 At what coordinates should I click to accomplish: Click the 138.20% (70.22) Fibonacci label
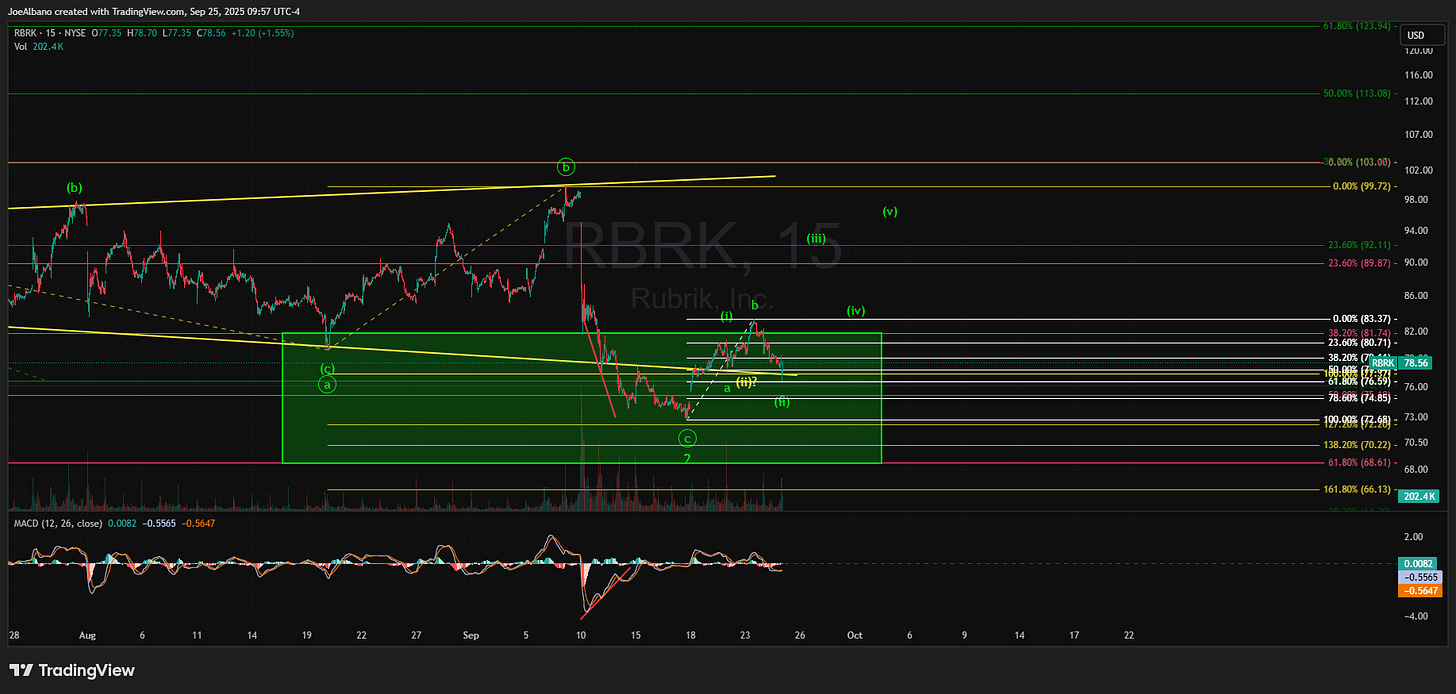[x=1357, y=446]
